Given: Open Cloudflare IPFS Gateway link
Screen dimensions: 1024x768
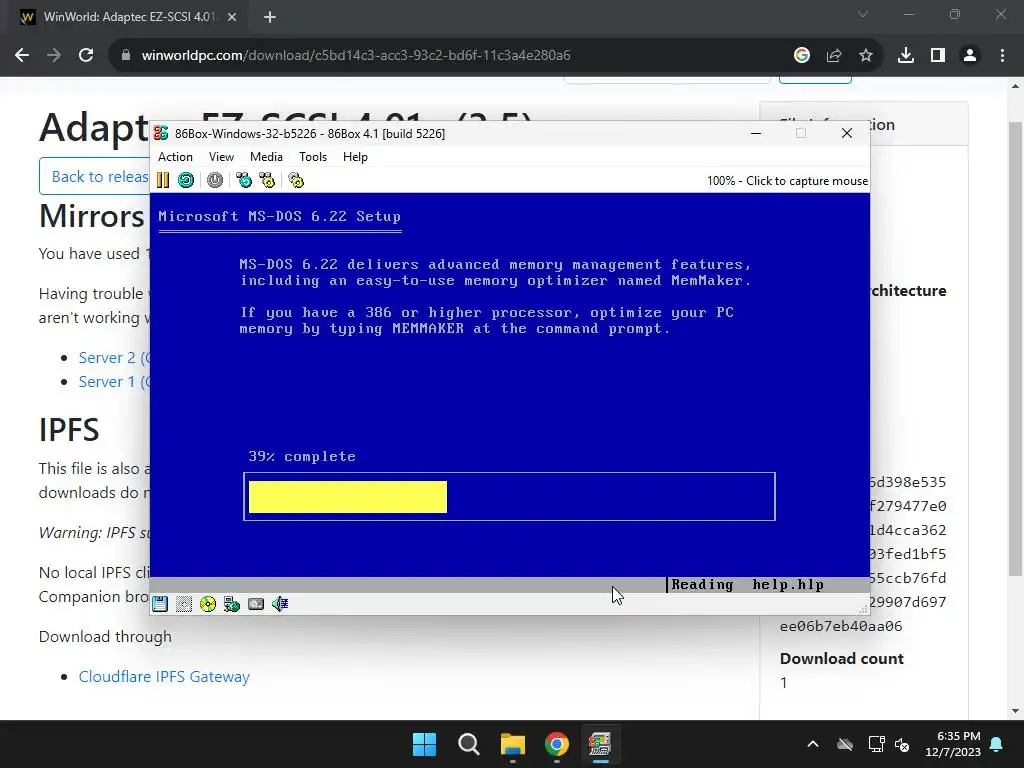Looking at the screenshot, I should pyautogui.click(x=164, y=677).
